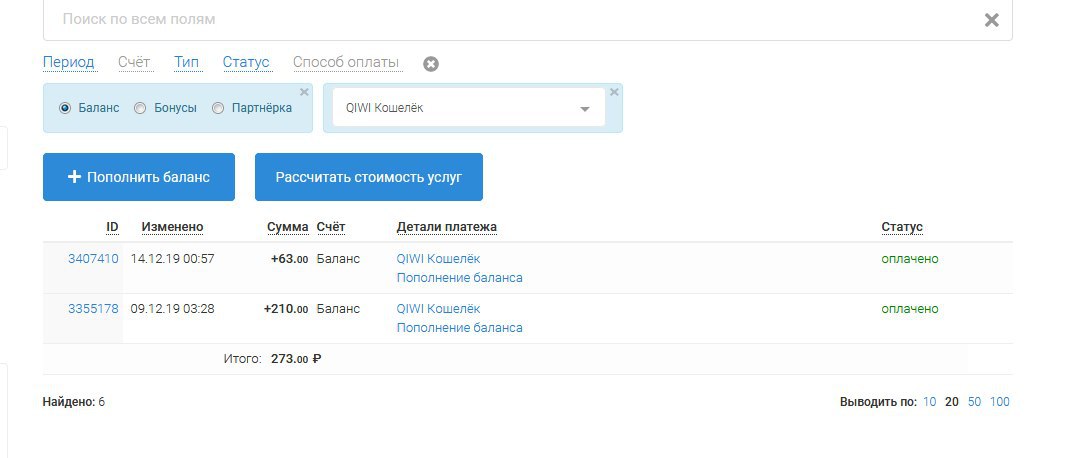1067x458 pixels.
Task: Click Рассчитать стоимость услуг button
Action: pos(369,177)
